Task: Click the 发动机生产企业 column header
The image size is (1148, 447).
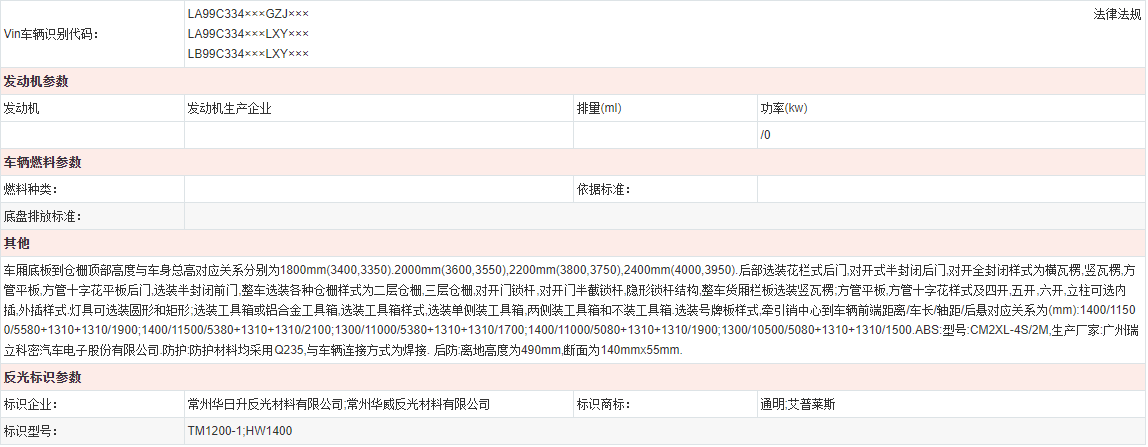Action: tap(229, 108)
